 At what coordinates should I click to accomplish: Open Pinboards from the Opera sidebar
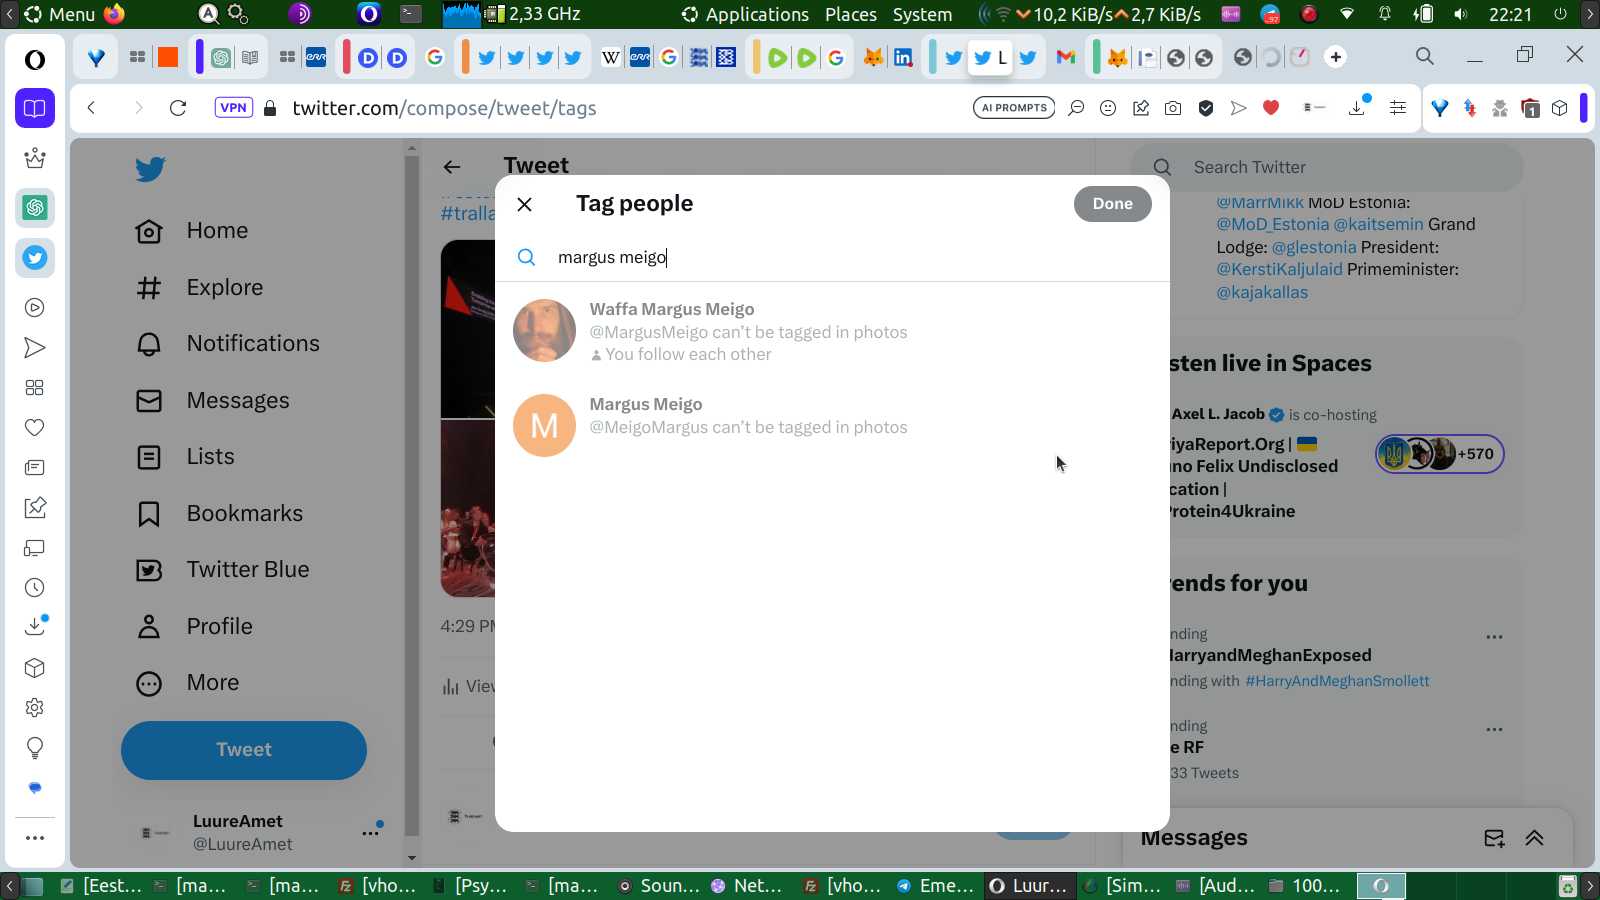click(35, 508)
